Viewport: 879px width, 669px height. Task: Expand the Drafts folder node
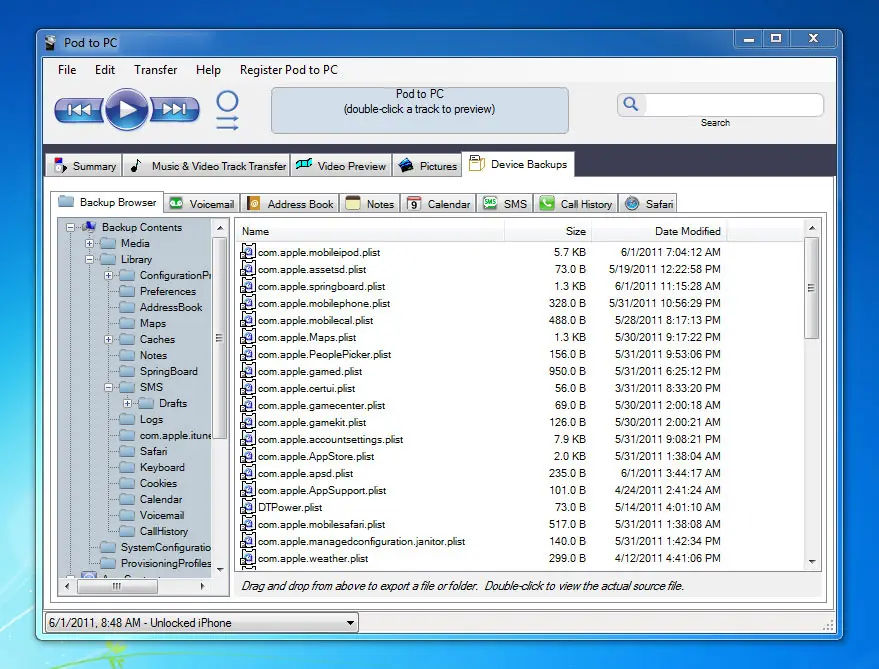tap(127, 403)
